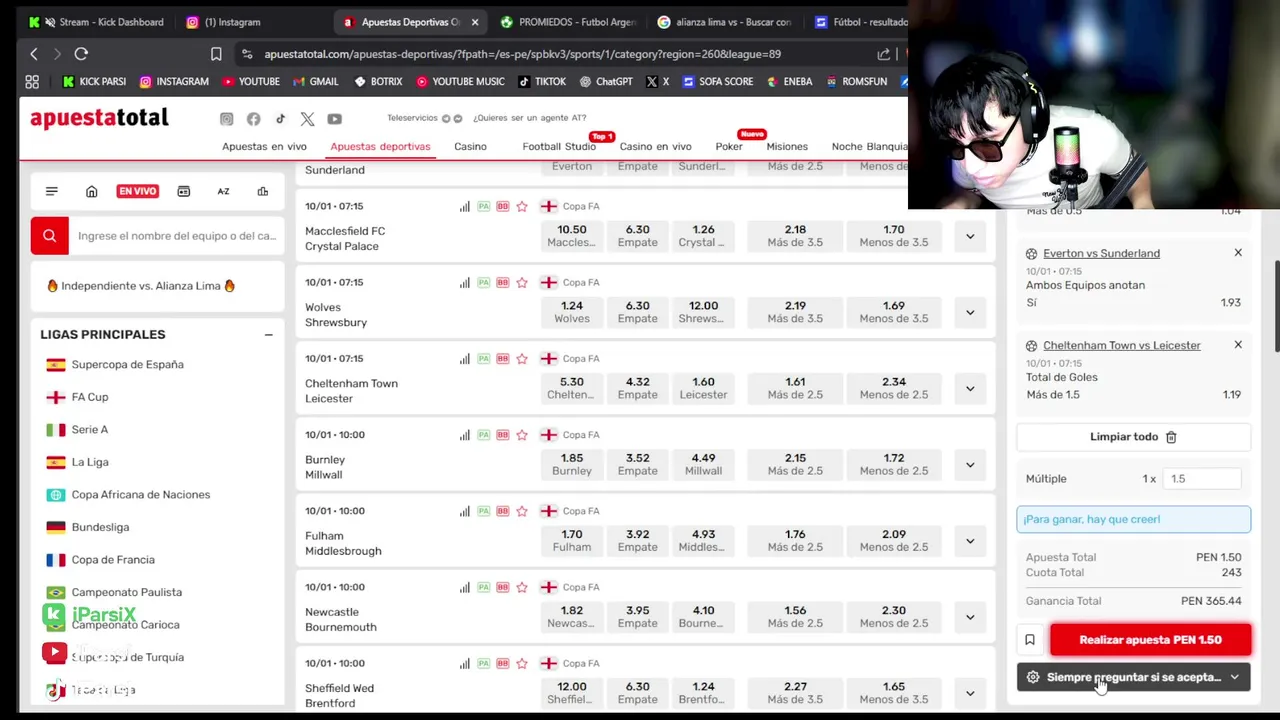Go back in the browser
The width and height of the screenshot is (1280, 720).
coord(34,54)
